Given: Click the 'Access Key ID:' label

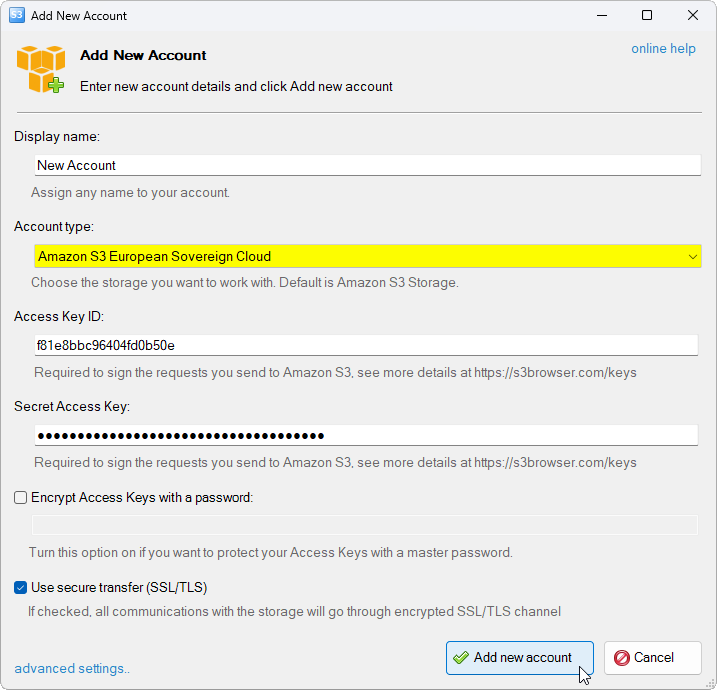Looking at the screenshot, I should pos(59,316).
